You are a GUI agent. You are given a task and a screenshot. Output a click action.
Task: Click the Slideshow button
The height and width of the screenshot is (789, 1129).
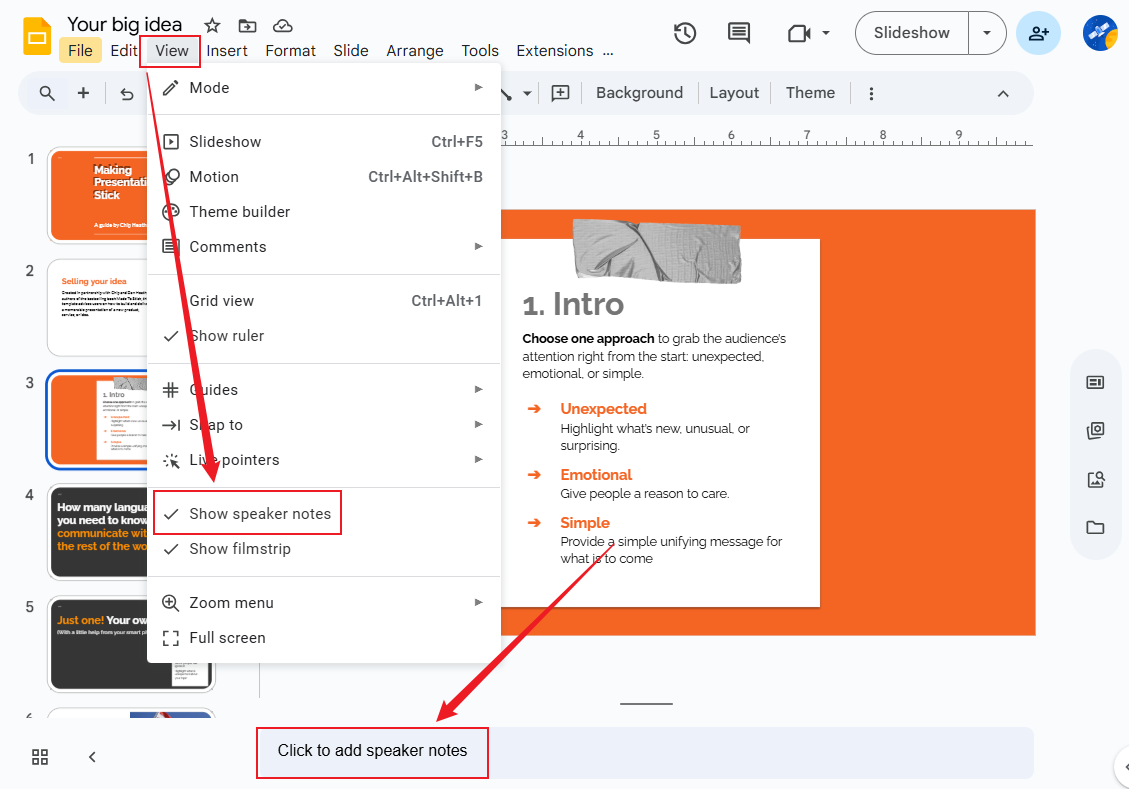click(911, 33)
